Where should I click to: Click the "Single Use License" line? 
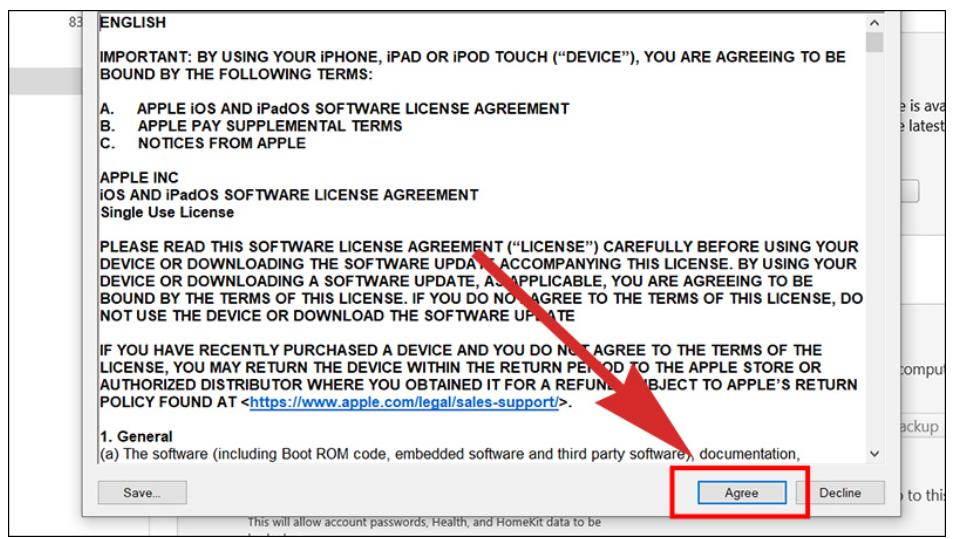[167, 212]
